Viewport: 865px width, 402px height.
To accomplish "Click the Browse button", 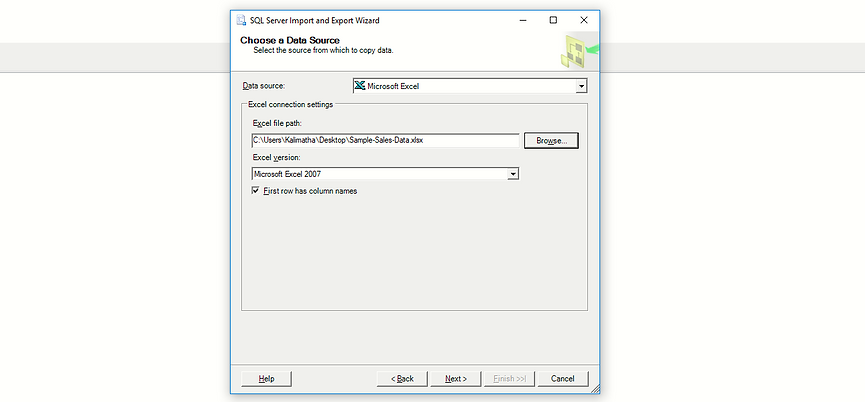I will pyautogui.click(x=551, y=141).
